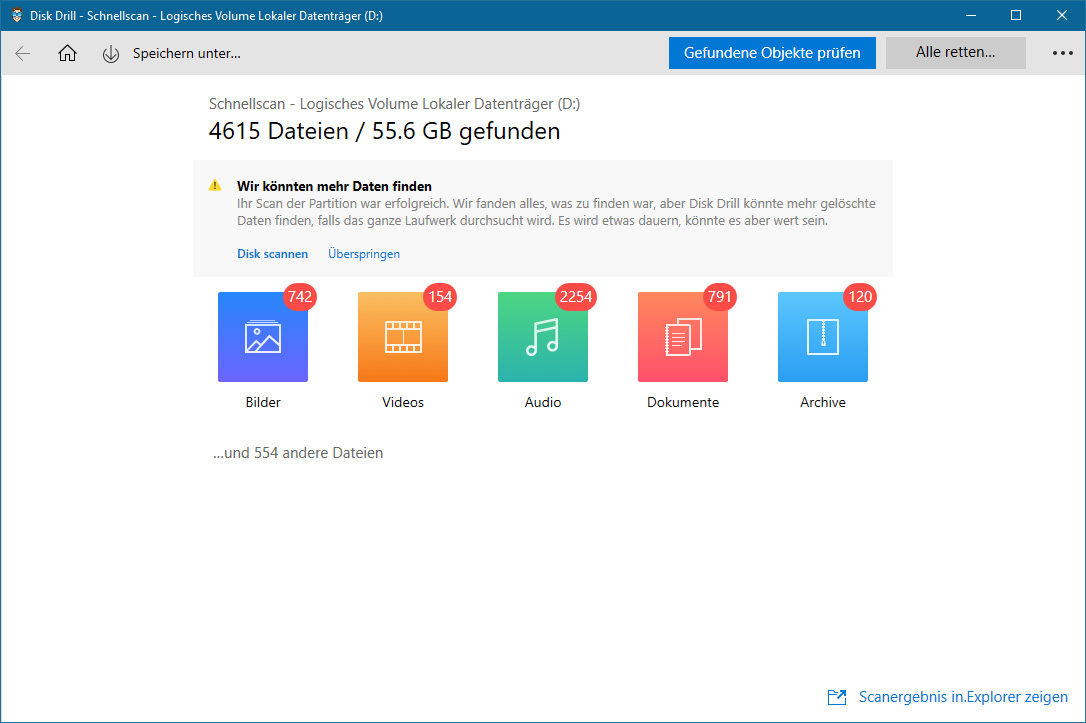Go back with the back arrow
This screenshot has height=723, width=1086.
click(23, 53)
